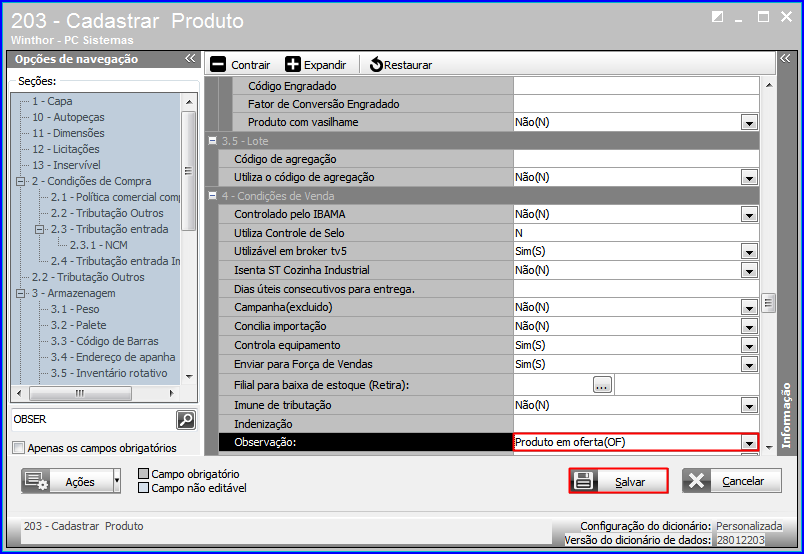Select 12 - Licitações section

pos(66,149)
